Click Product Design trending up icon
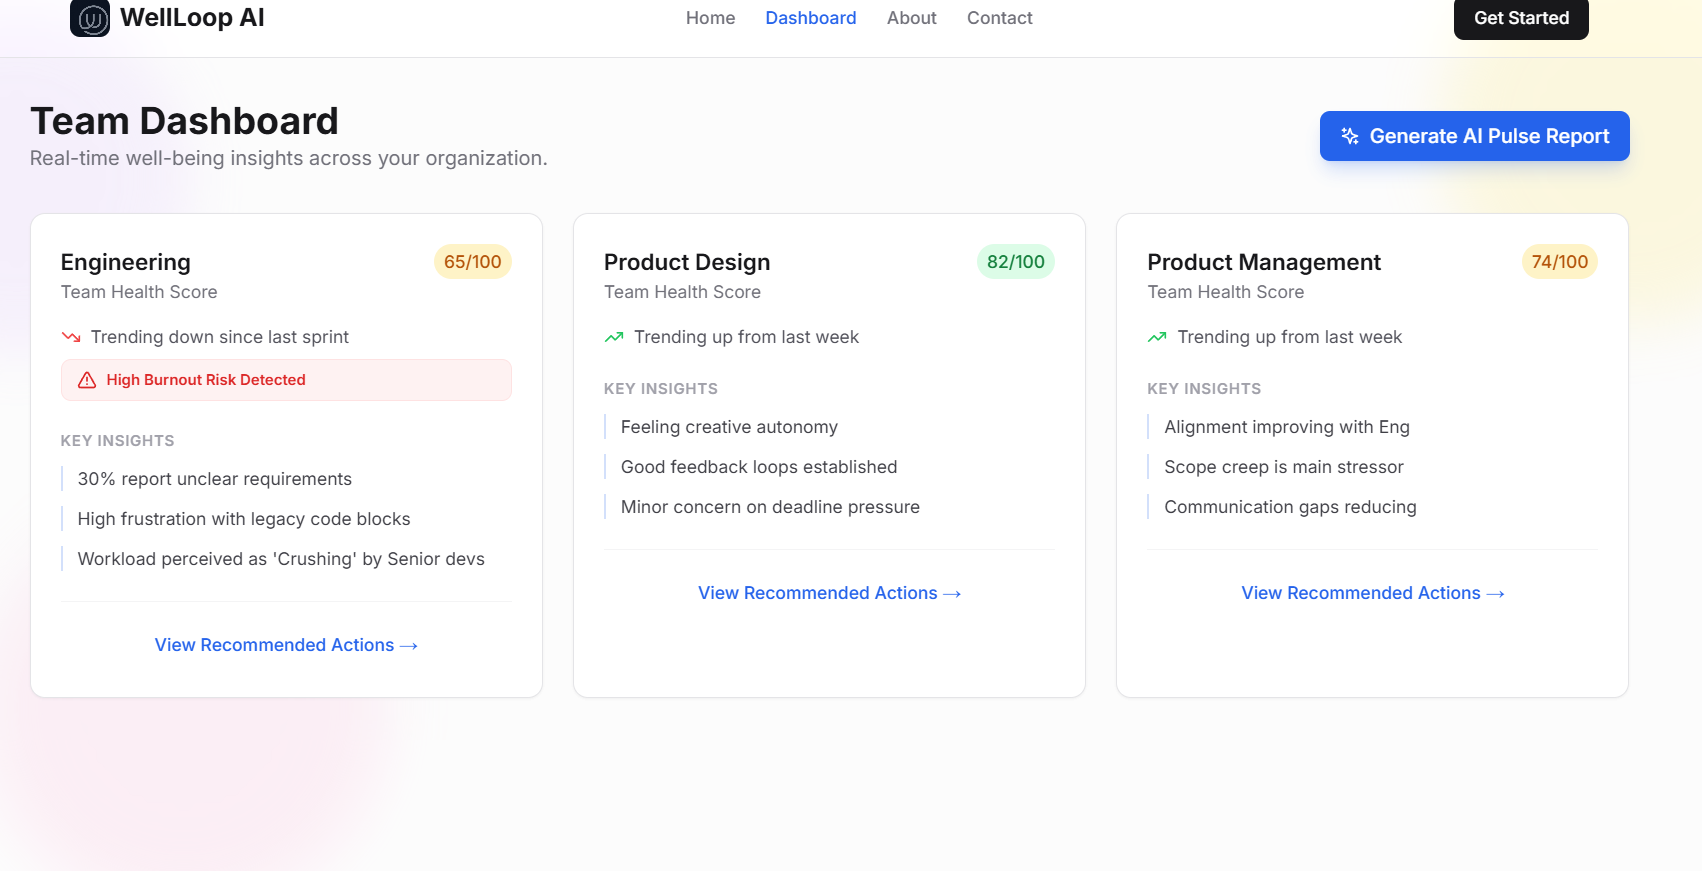The width and height of the screenshot is (1702, 871). click(614, 337)
